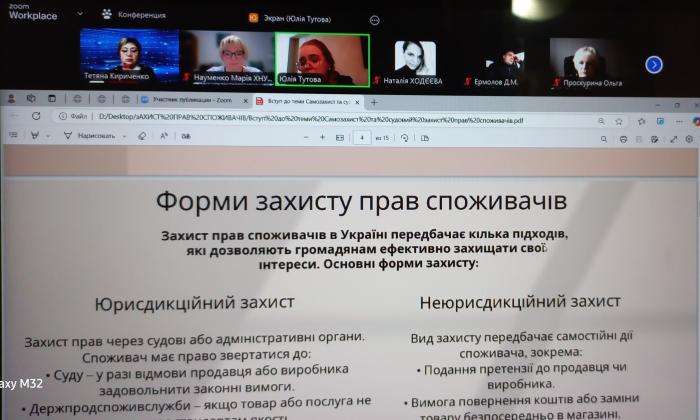Open a new browser tab with plus
The width and height of the screenshot is (700, 420).
[x=374, y=101]
